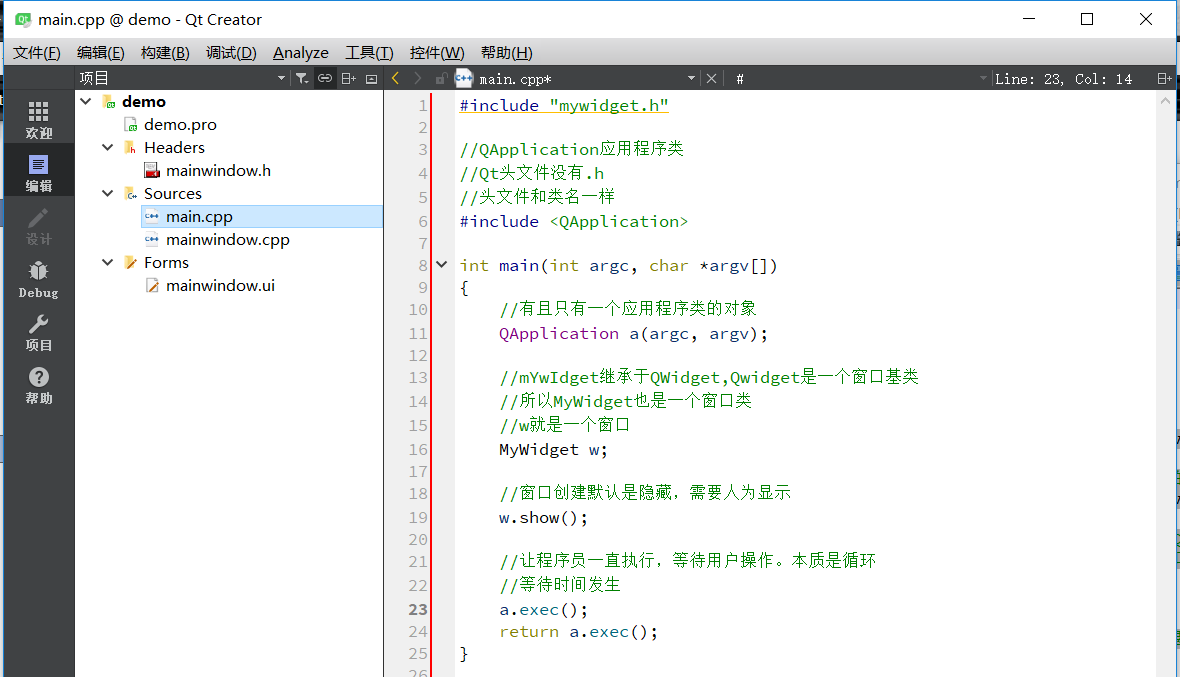Viewport: 1180px width, 677px height.
Task: Place cursor on 'return a.exec();' line
Action: point(578,632)
